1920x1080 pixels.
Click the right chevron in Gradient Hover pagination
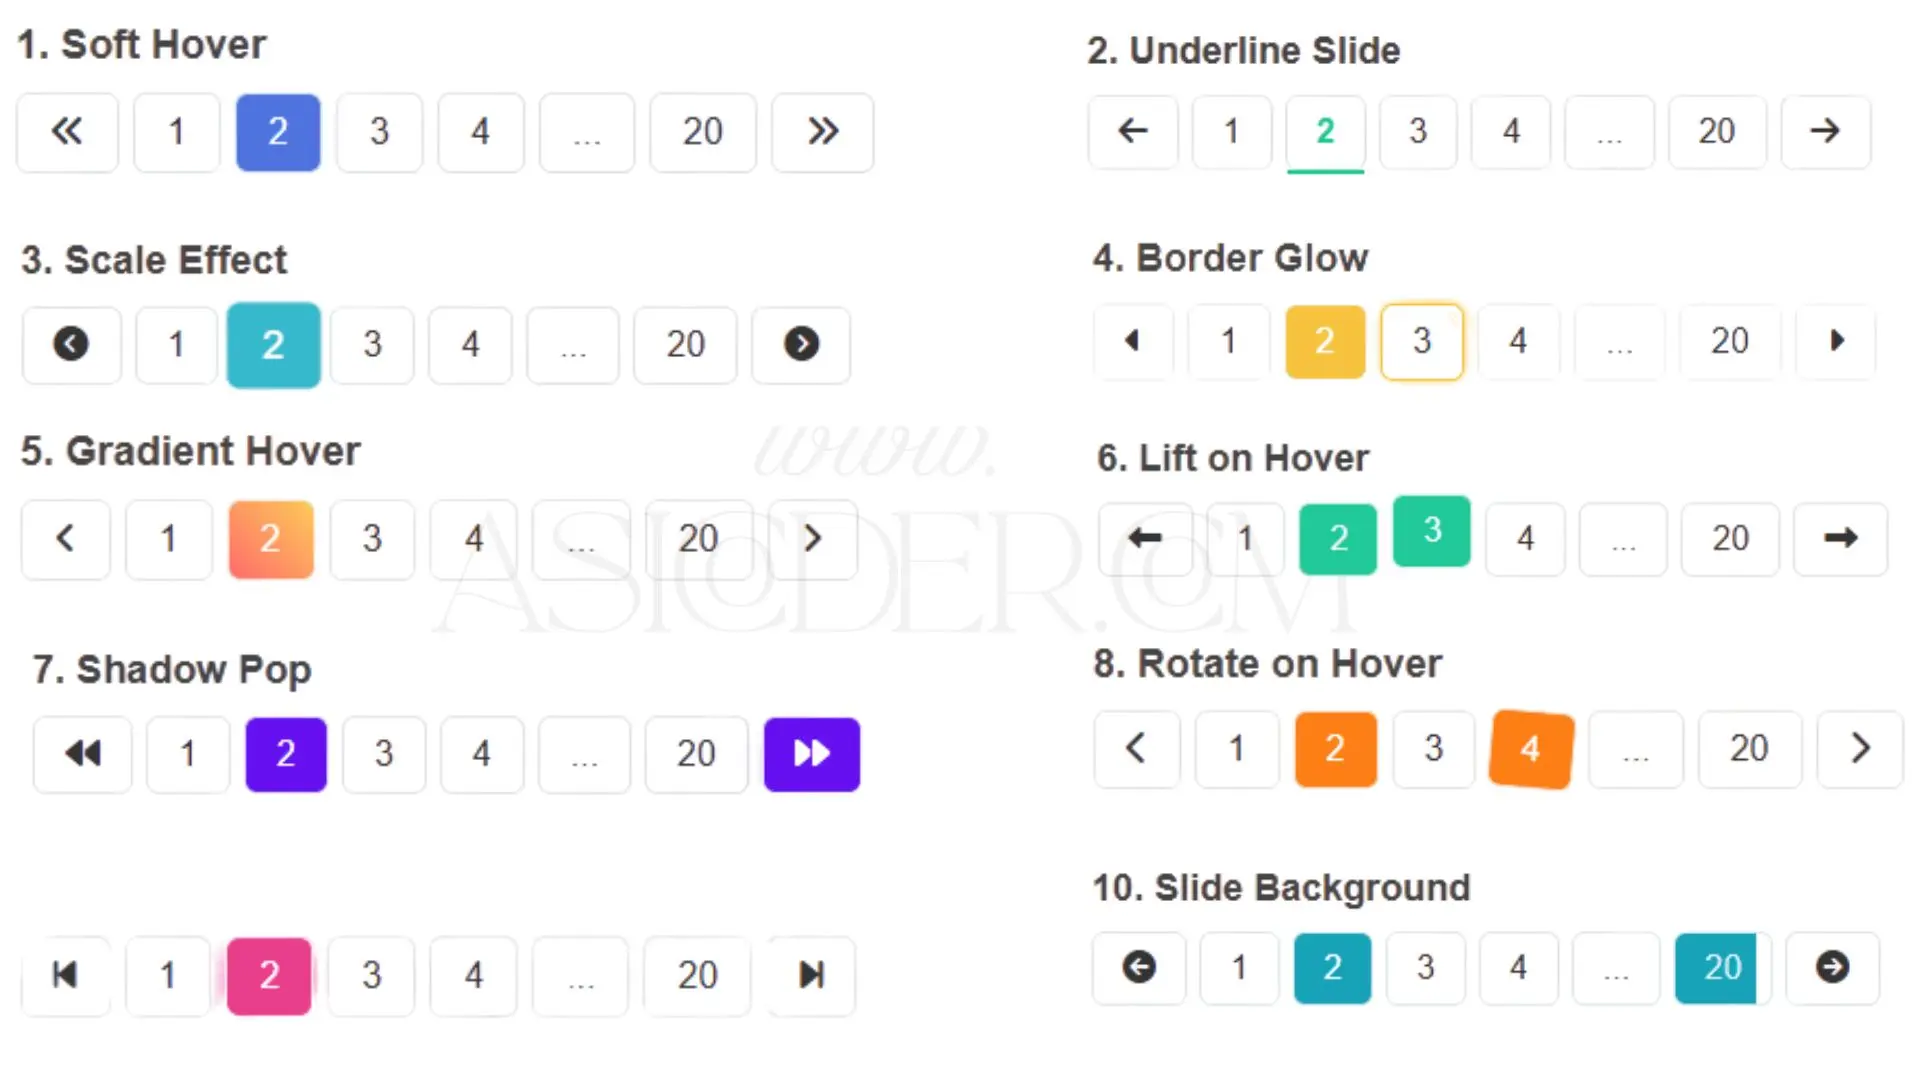coord(813,540)
